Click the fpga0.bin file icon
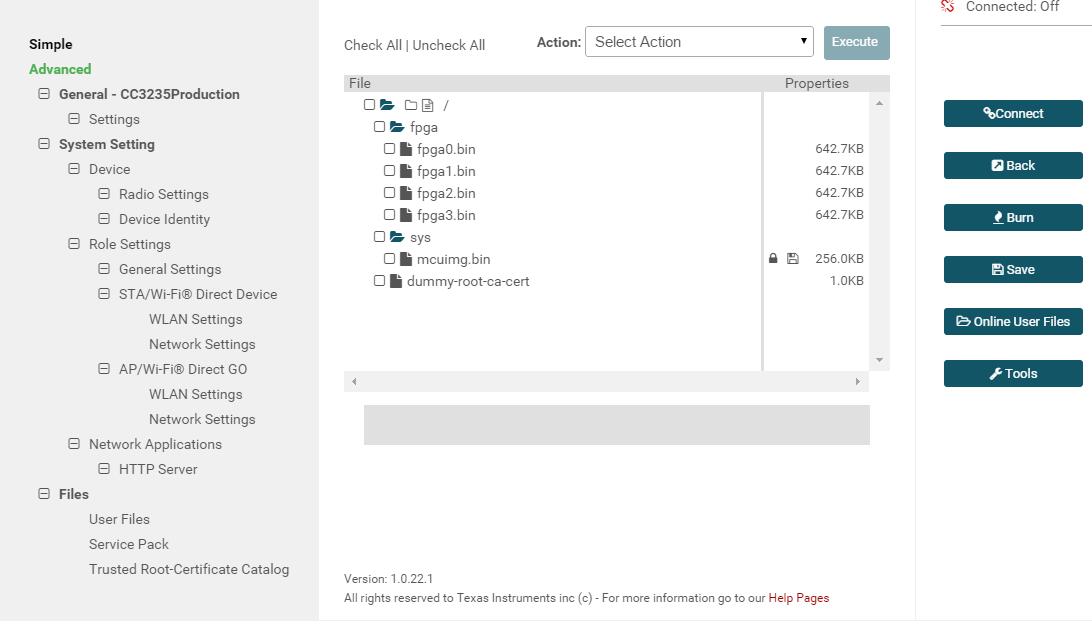Image resolution: width=1092 pixels, height=627 pixels. [406, 149]
